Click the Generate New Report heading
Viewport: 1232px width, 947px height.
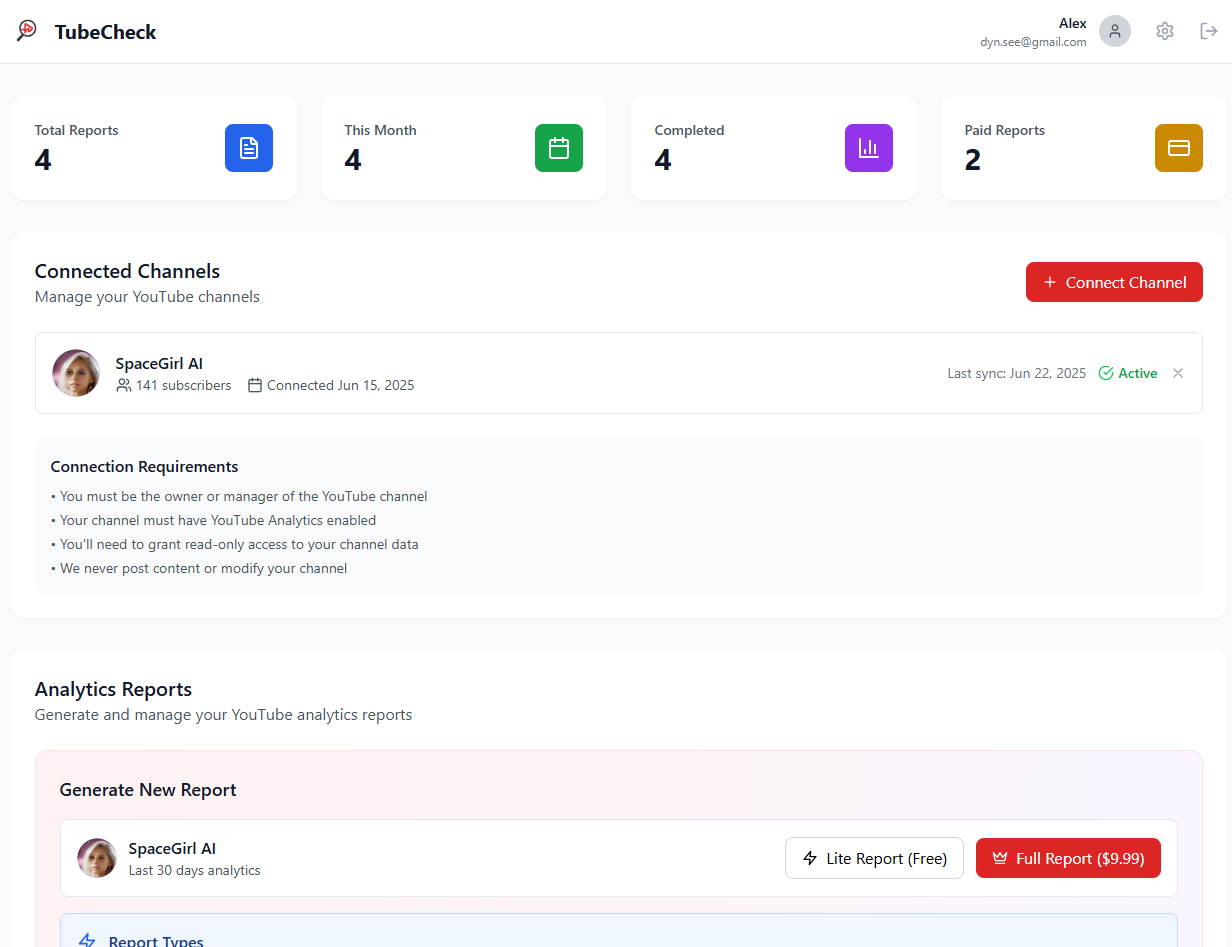point(148,790)
